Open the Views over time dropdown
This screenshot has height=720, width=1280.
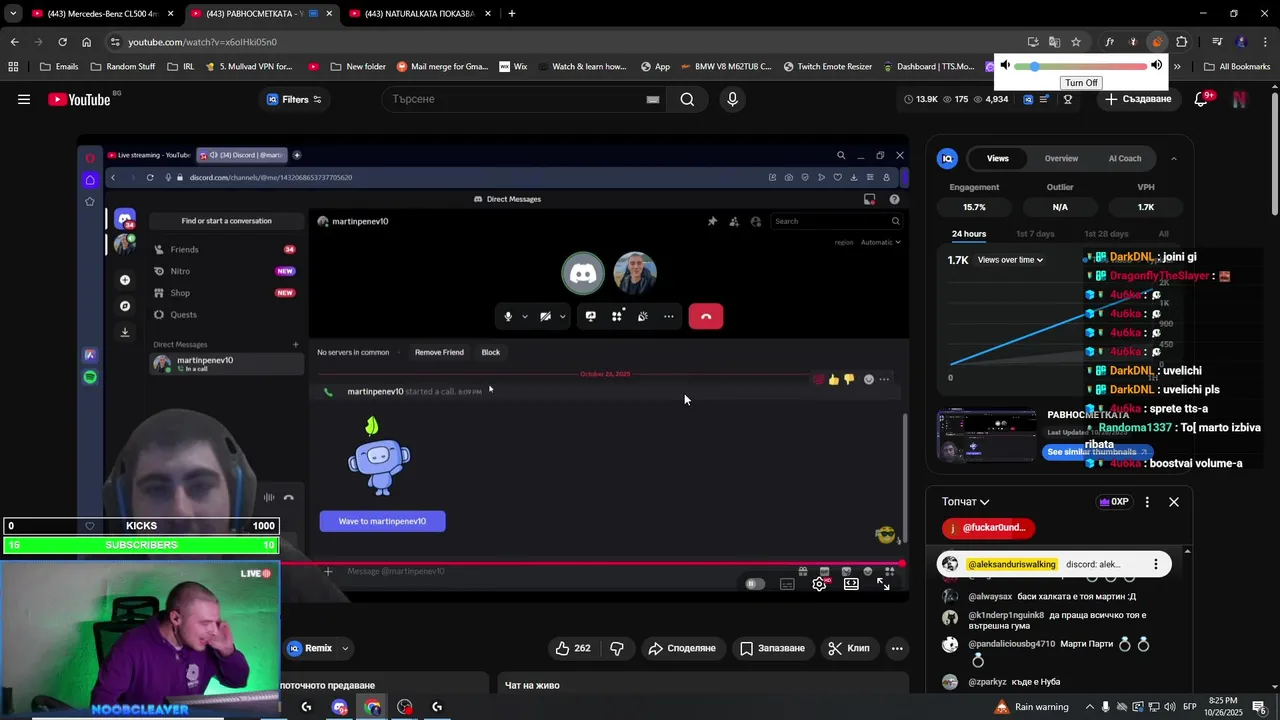pyautogui.click(x=1010, y=260)
